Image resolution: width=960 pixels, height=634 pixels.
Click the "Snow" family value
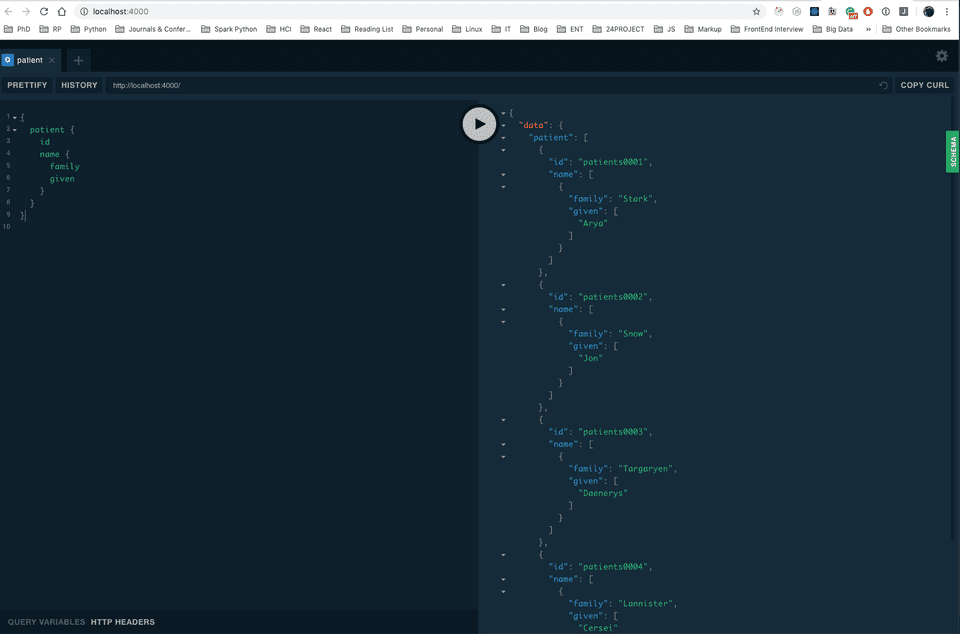[632, 334]
